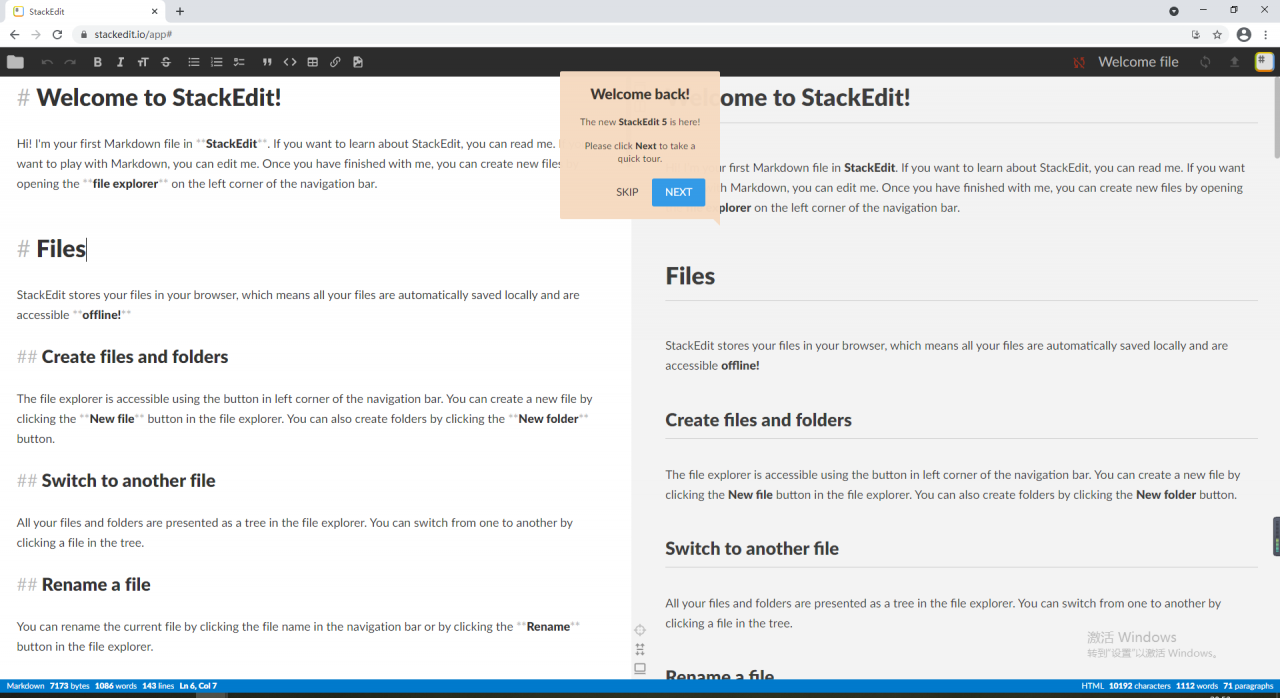Reload the stackedit.io page
This screenshot has height=698, width=1280.
[x=57, y=34]
